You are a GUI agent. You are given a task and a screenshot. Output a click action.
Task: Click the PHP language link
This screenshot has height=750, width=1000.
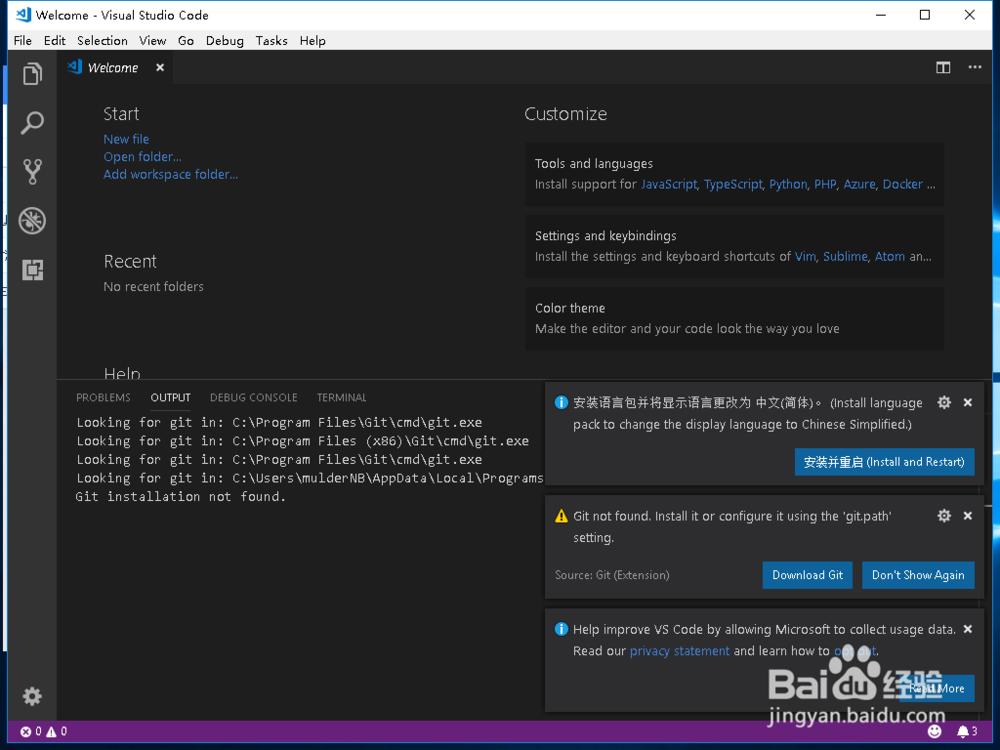coord(825,184)
